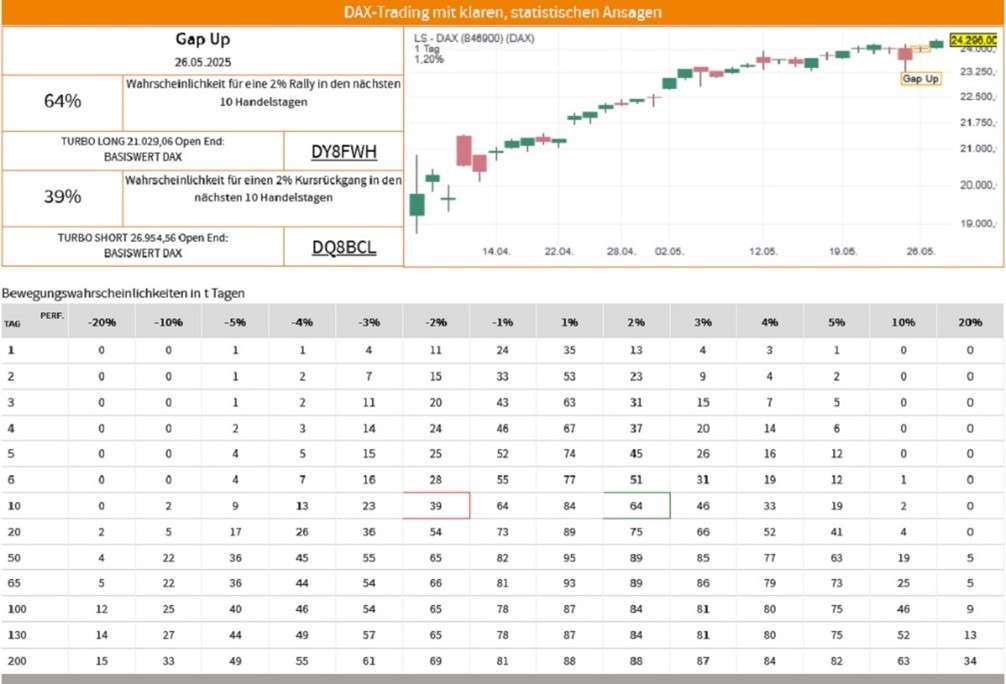Screen dimensions: 1006x684
Task: Click the 12.05. date axis label
Action: tap(763, 251)
